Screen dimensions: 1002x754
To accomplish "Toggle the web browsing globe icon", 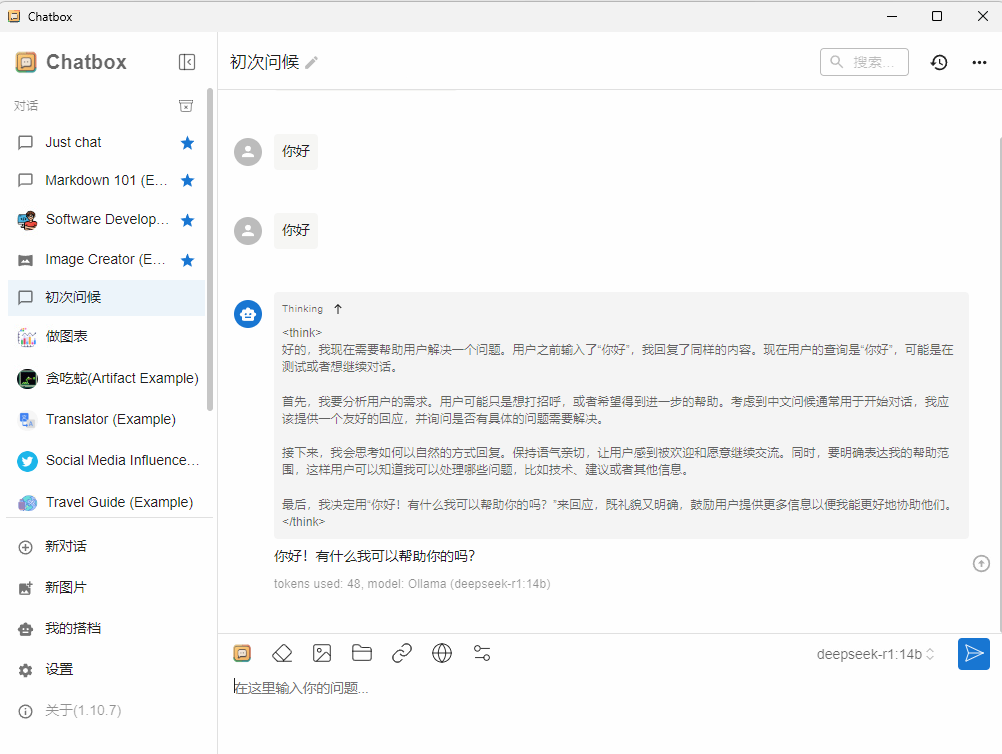I will pyautogui.click(x=442, y=653).
